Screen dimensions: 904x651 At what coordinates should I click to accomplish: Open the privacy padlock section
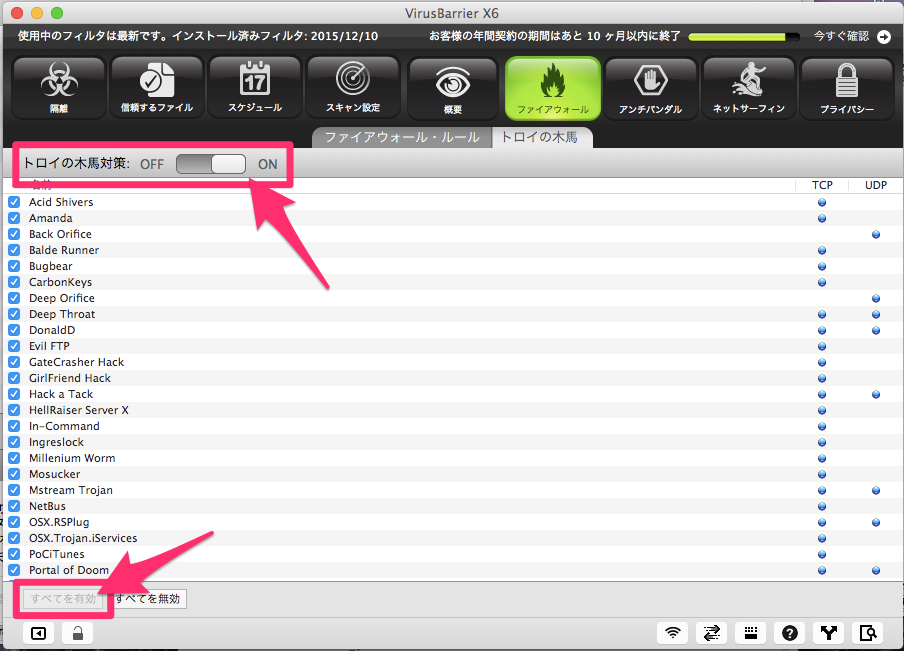pos(847,89)
